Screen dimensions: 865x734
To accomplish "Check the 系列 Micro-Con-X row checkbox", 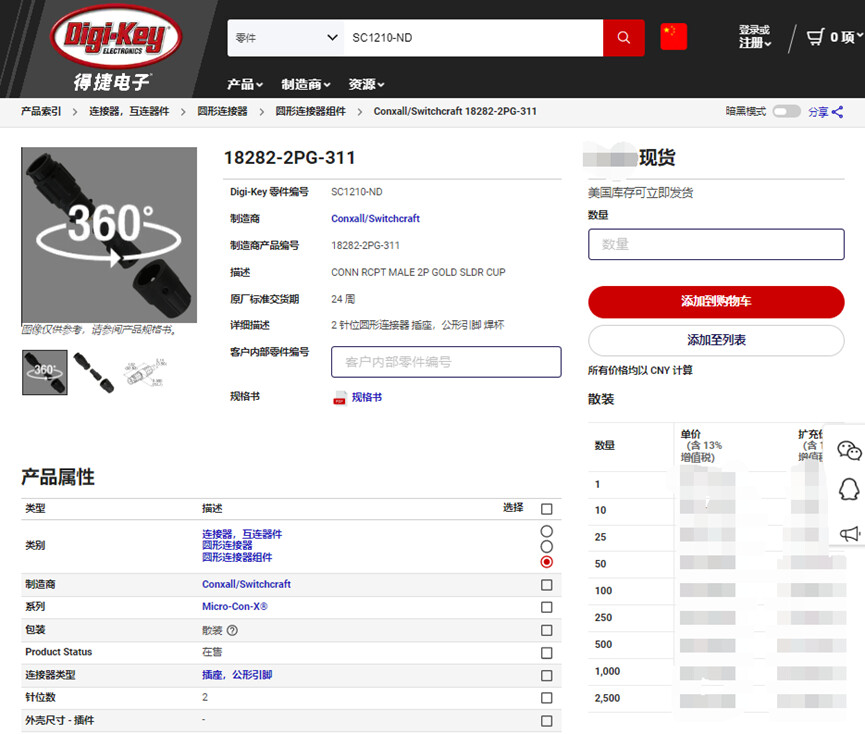I will [547, 607].
